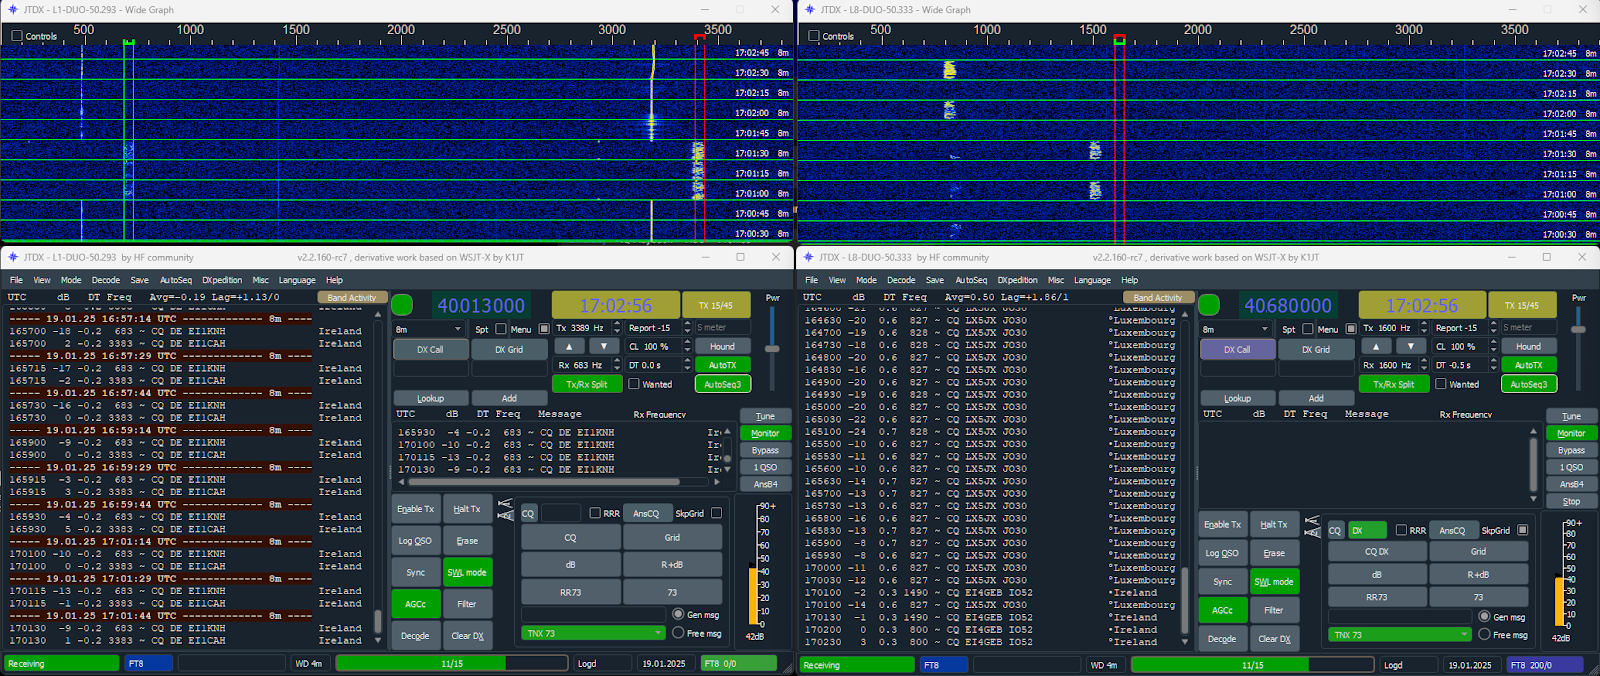Click frequency display 40013000 in L1-DUO
The image size is (1600, 676).
tap(481, 305)
